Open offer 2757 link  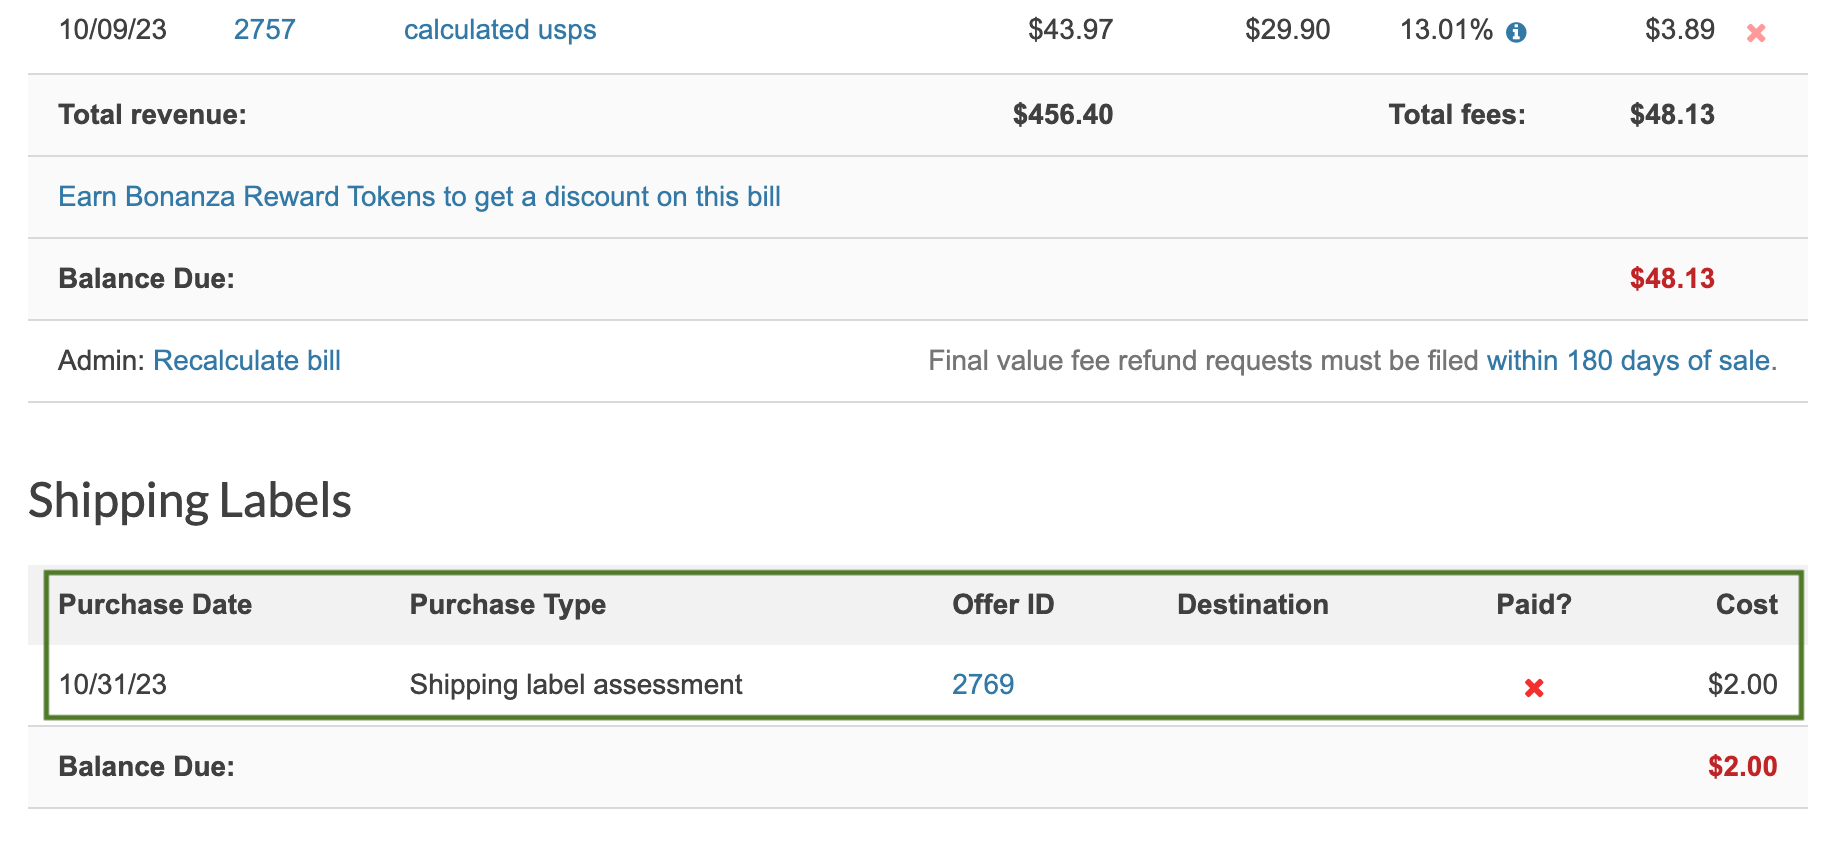(264, 30)
